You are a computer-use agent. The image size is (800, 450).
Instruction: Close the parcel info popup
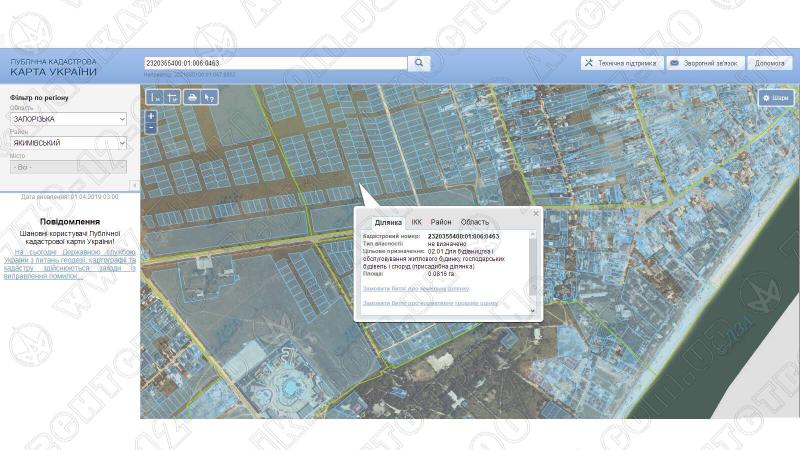[536, 213]
